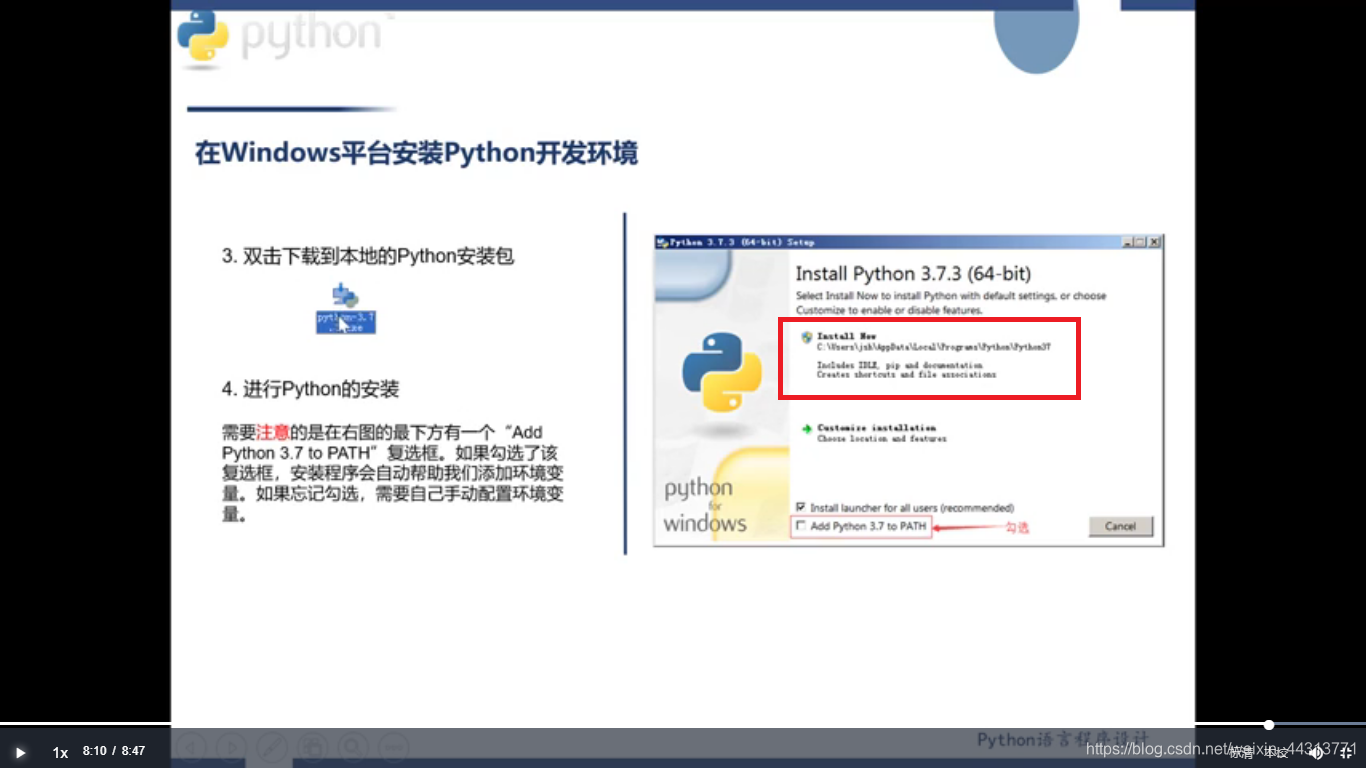1366x768 pixels.
Task: Click the Python语言程序设计 footer text
Action: [x=1063, y=739]
